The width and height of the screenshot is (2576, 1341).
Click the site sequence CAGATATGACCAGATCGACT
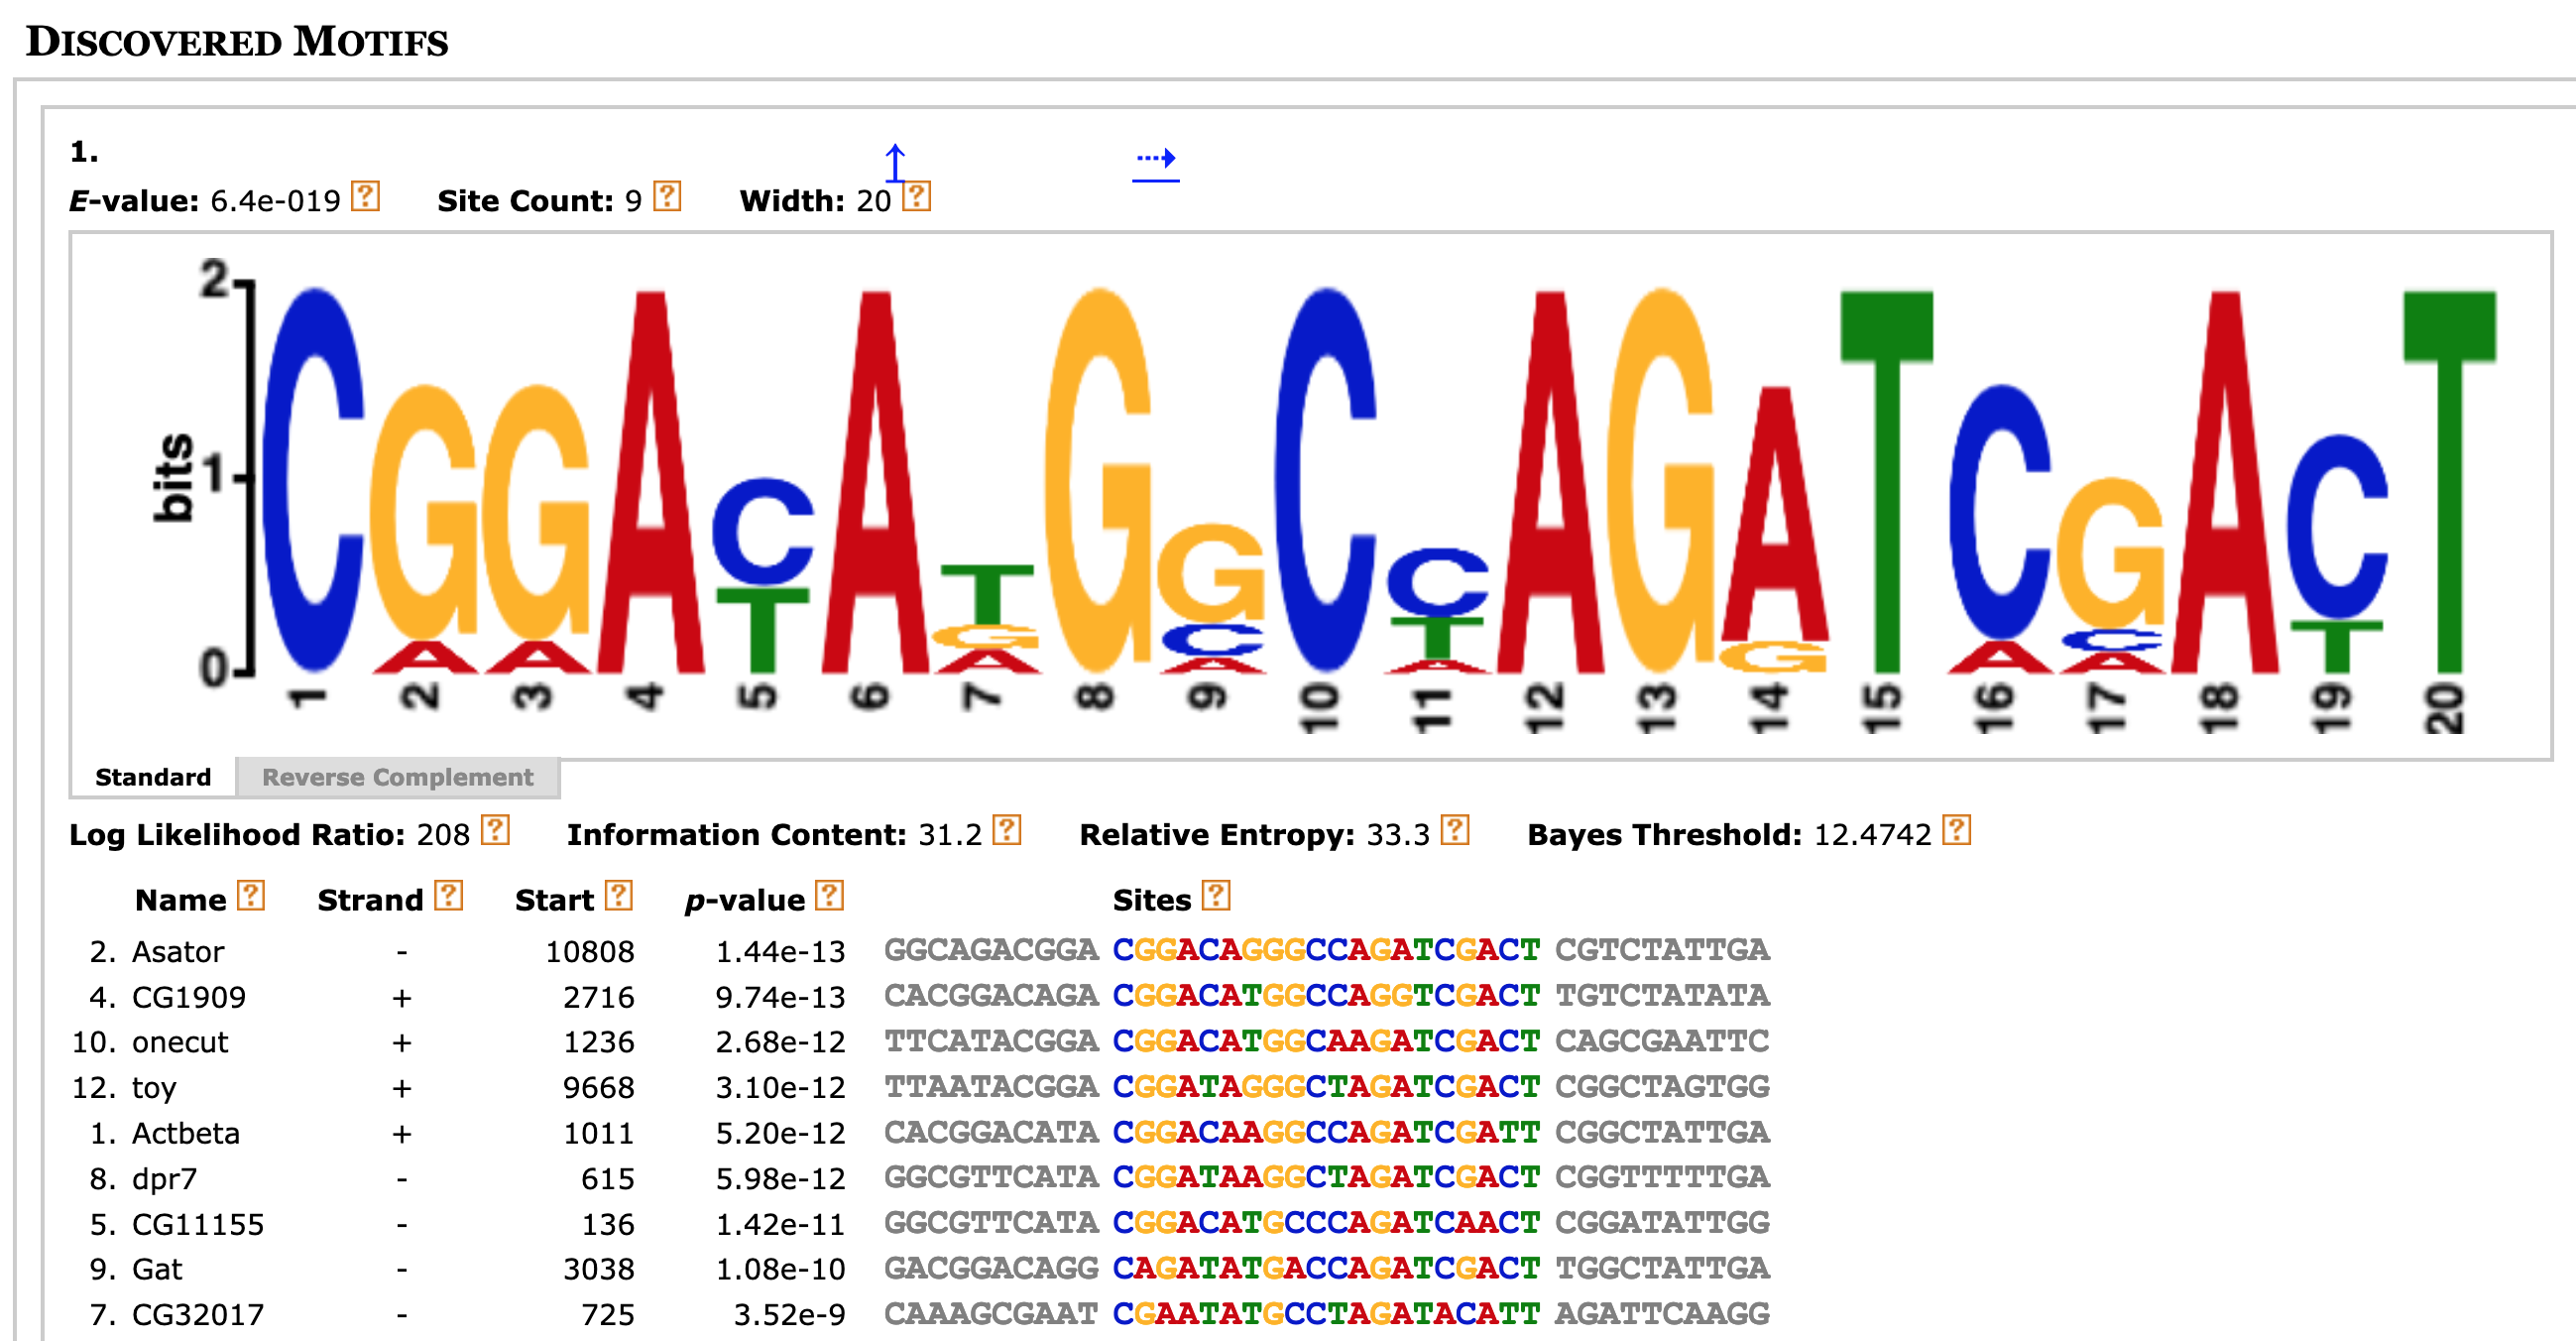tap(1327, 1268)
